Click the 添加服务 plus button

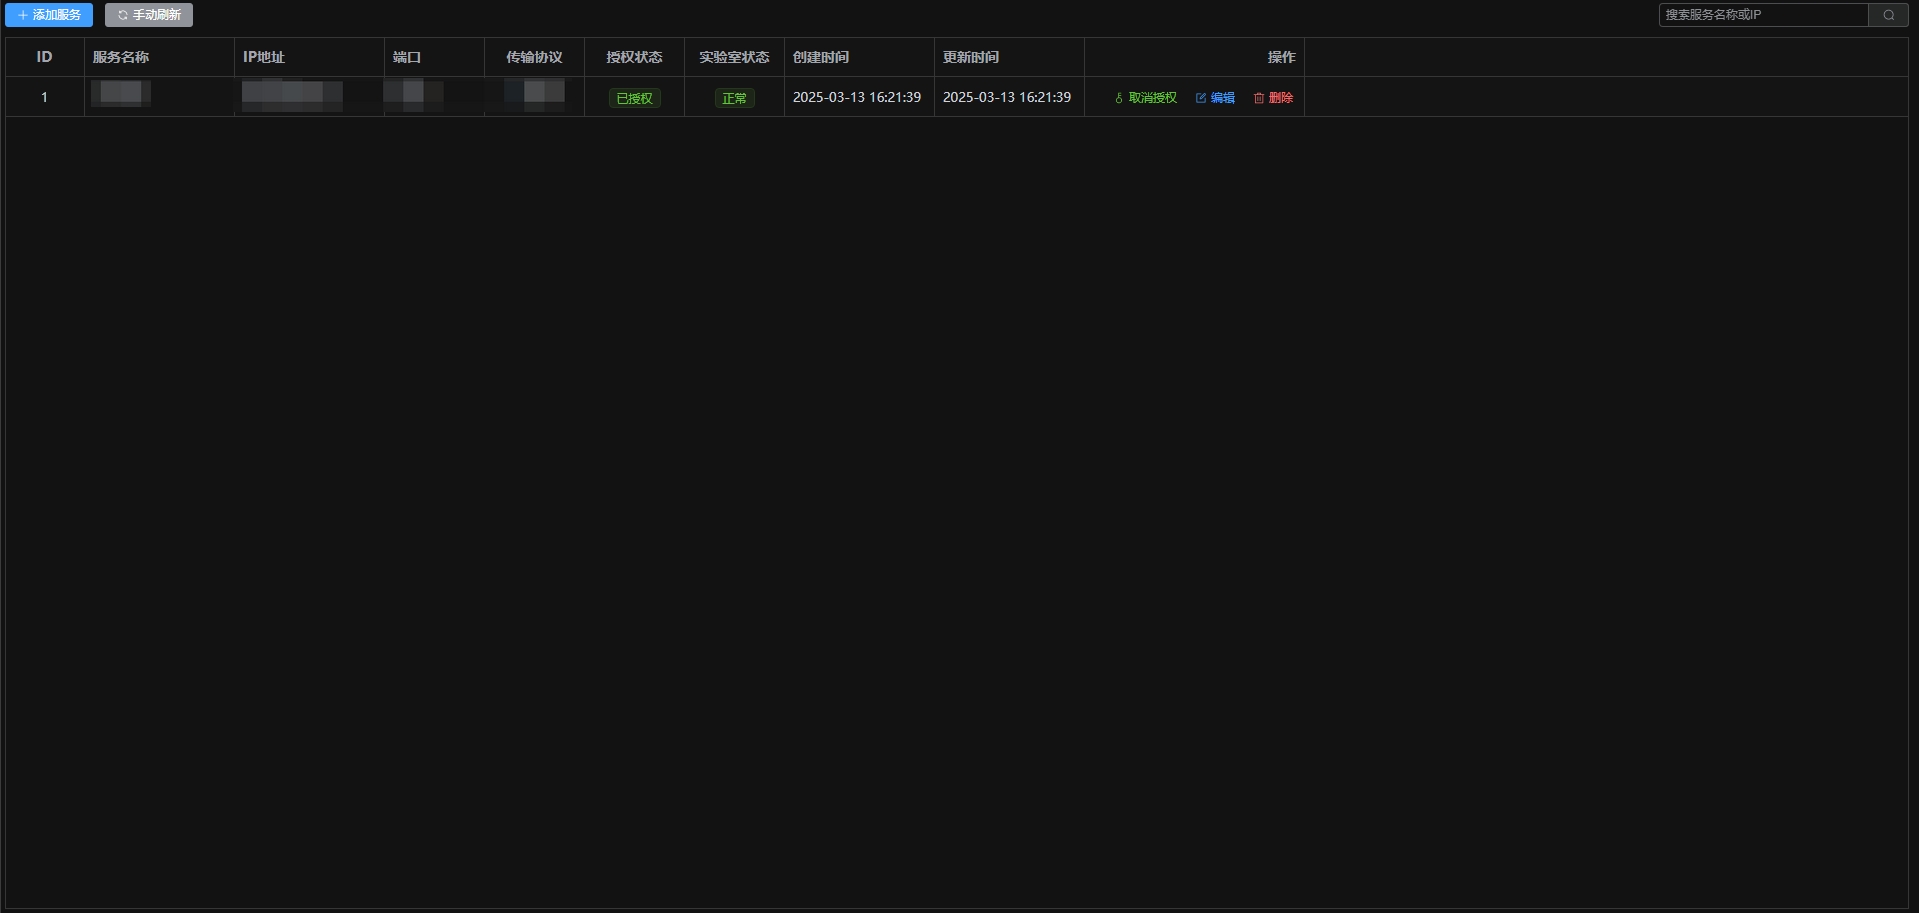(x=49, y=15)
